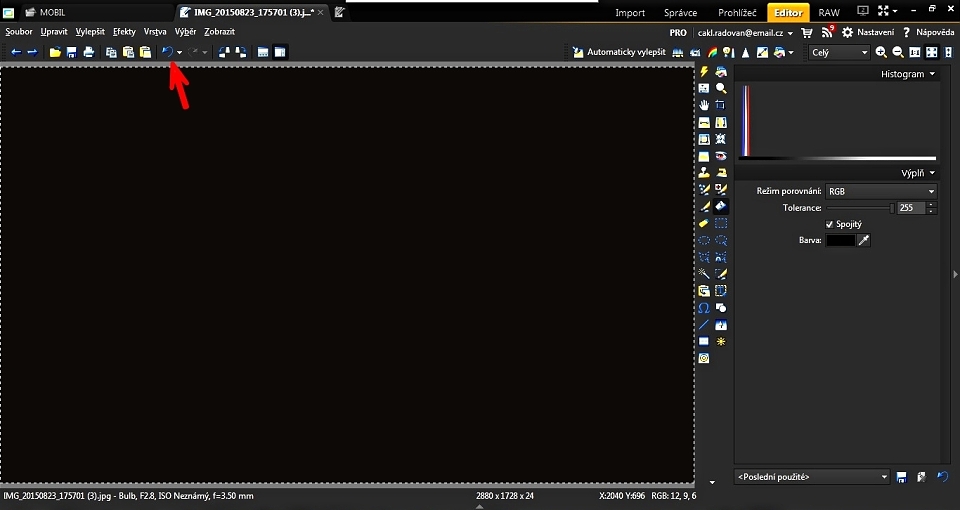Open the Celý zoom level dropdown
The height and width of the screenshot is (510, 960).
pos(839,52)
